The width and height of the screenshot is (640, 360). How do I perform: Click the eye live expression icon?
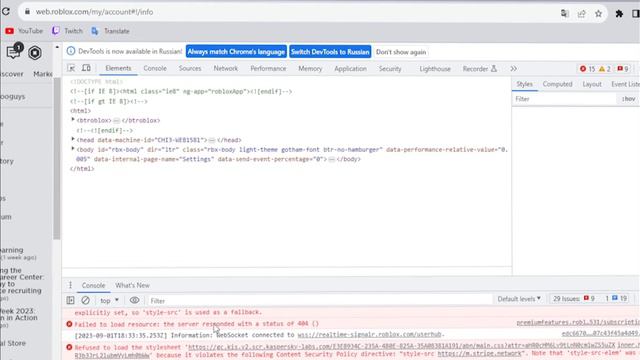[x=134, y=300]
